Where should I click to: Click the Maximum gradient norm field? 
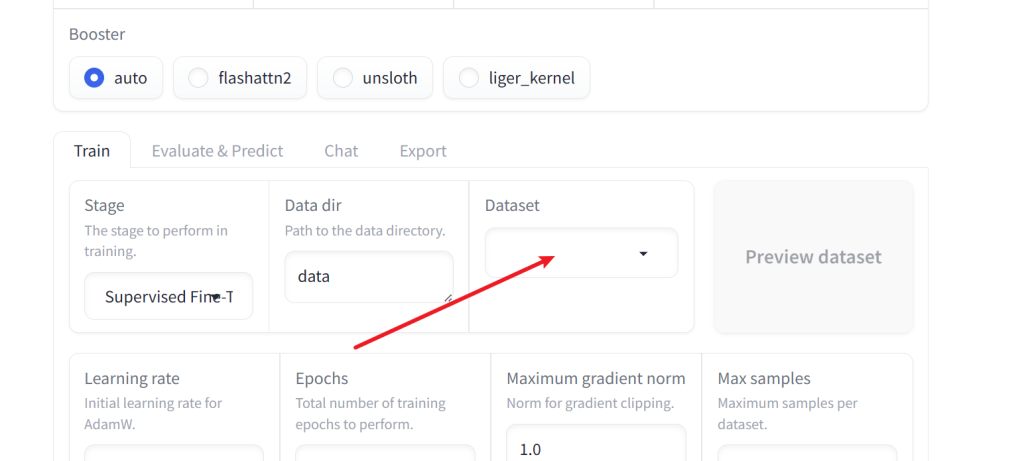coord(596,447)
